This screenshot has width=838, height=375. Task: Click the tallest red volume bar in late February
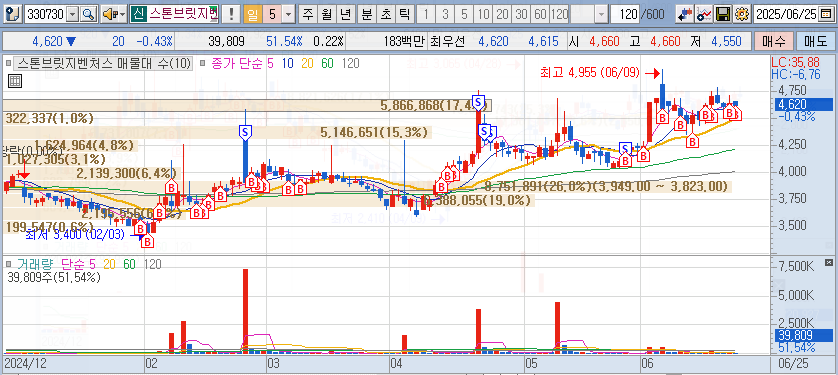click(245, 310)
